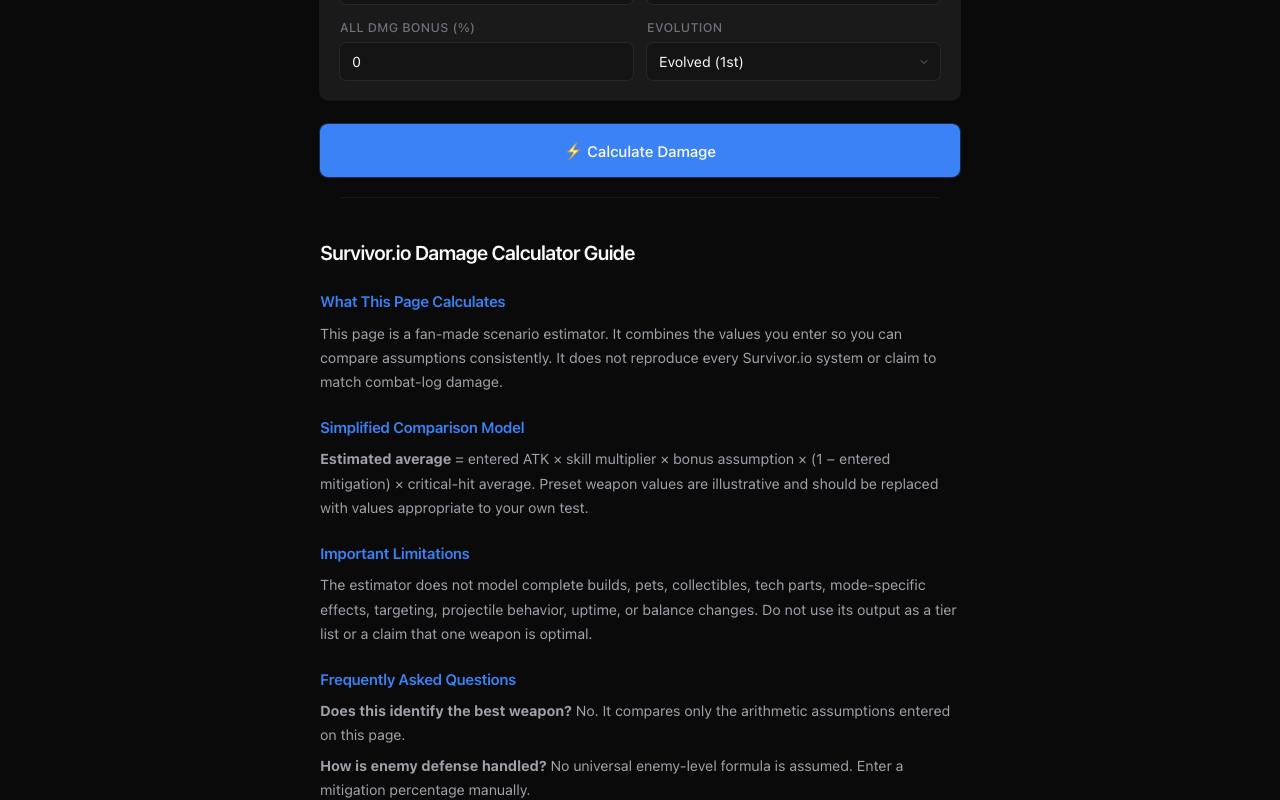Viewport: 1280px width, 800px height.
Task: Click the ALL DMG BONUS (%) label
Action: click(x=407, y=28)
